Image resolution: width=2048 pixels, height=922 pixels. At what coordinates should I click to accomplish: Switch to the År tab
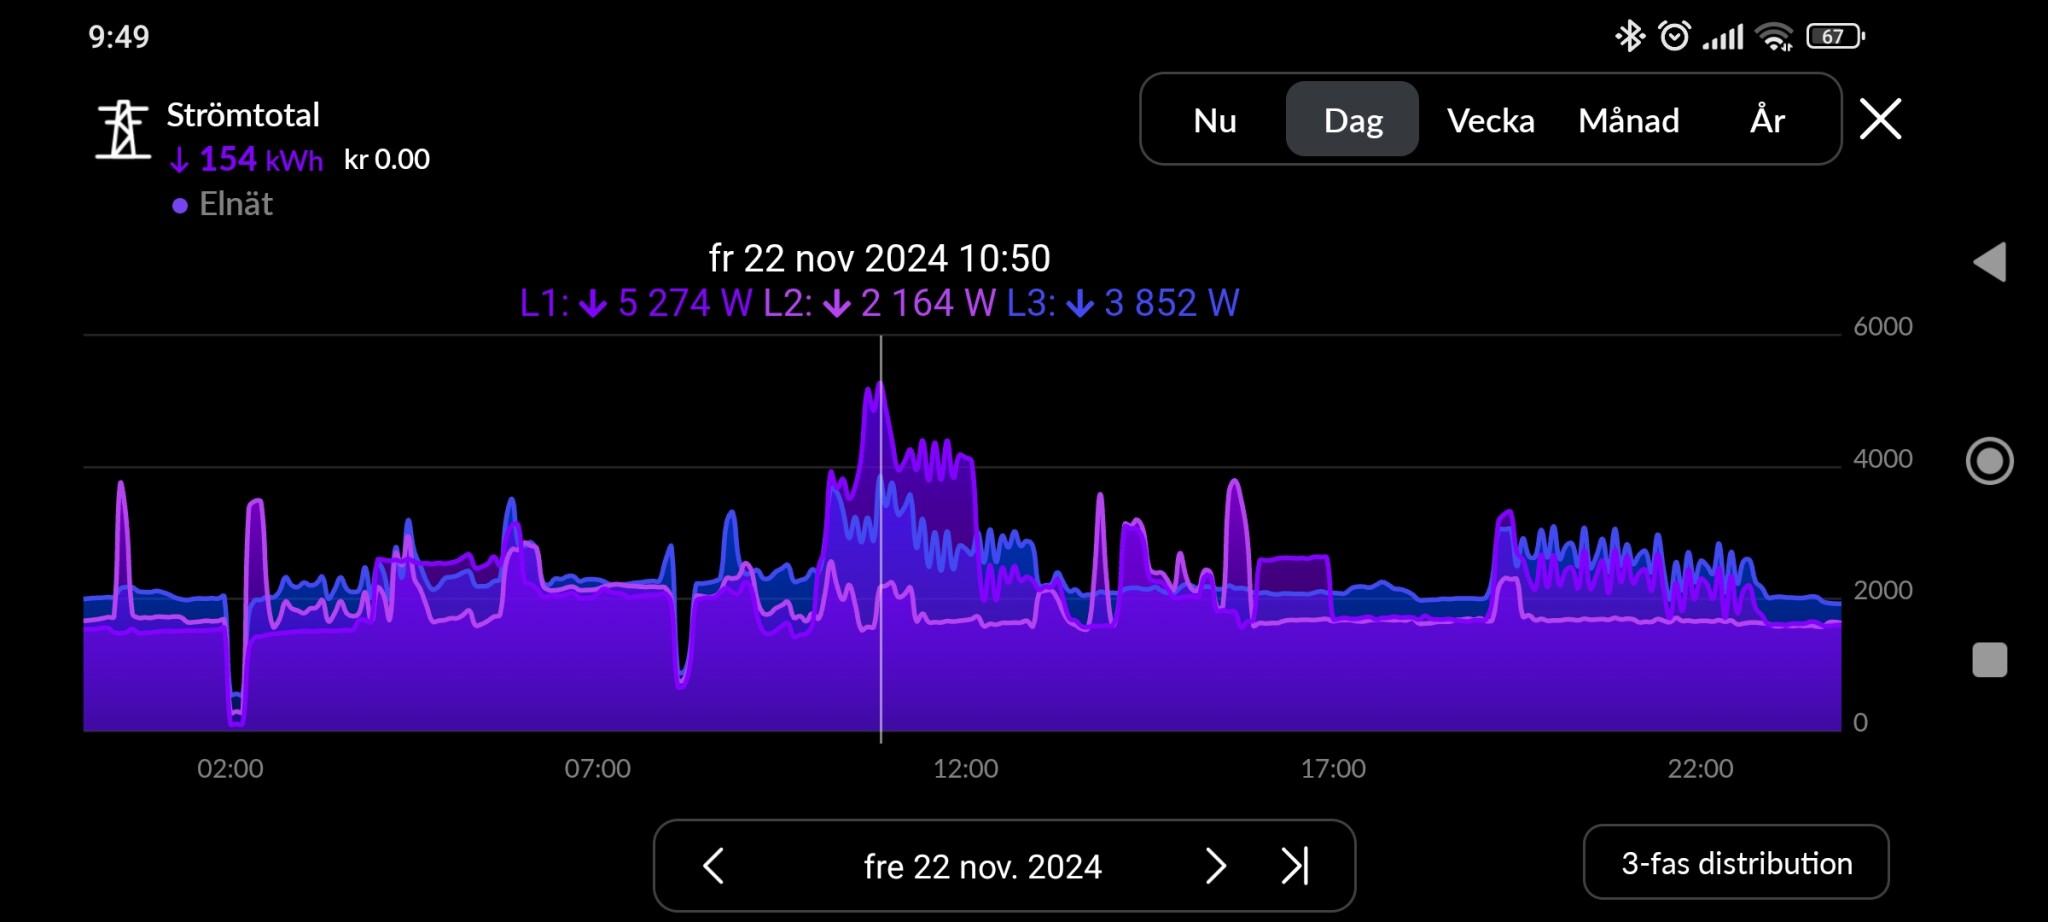[1767, 121]
